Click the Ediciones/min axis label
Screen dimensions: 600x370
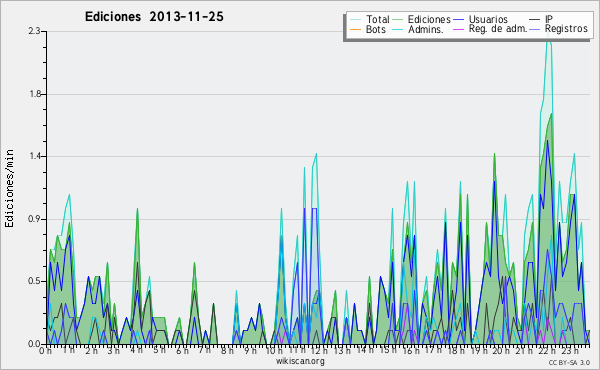click(x=9, y=188)
